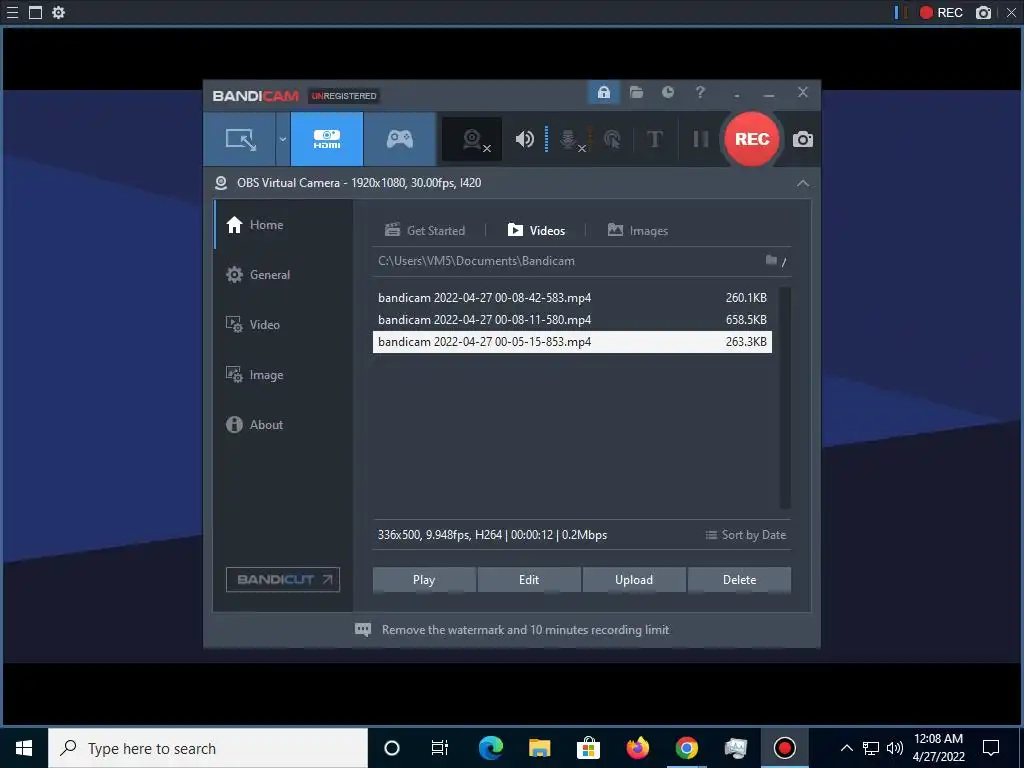Click the Delete button
This screenshot has height=768, width=1024.
click(739, 580)
